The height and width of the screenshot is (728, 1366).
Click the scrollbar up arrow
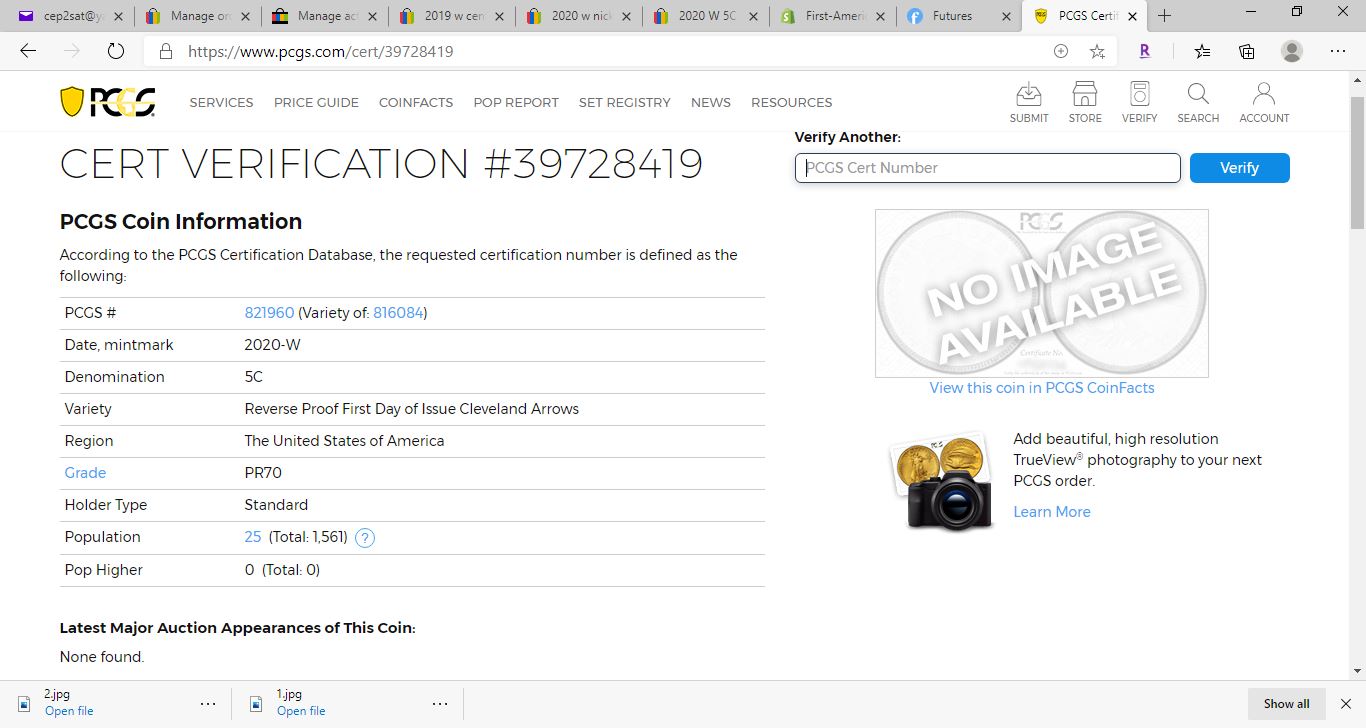pyautogui.click(x=1357, y=79)
